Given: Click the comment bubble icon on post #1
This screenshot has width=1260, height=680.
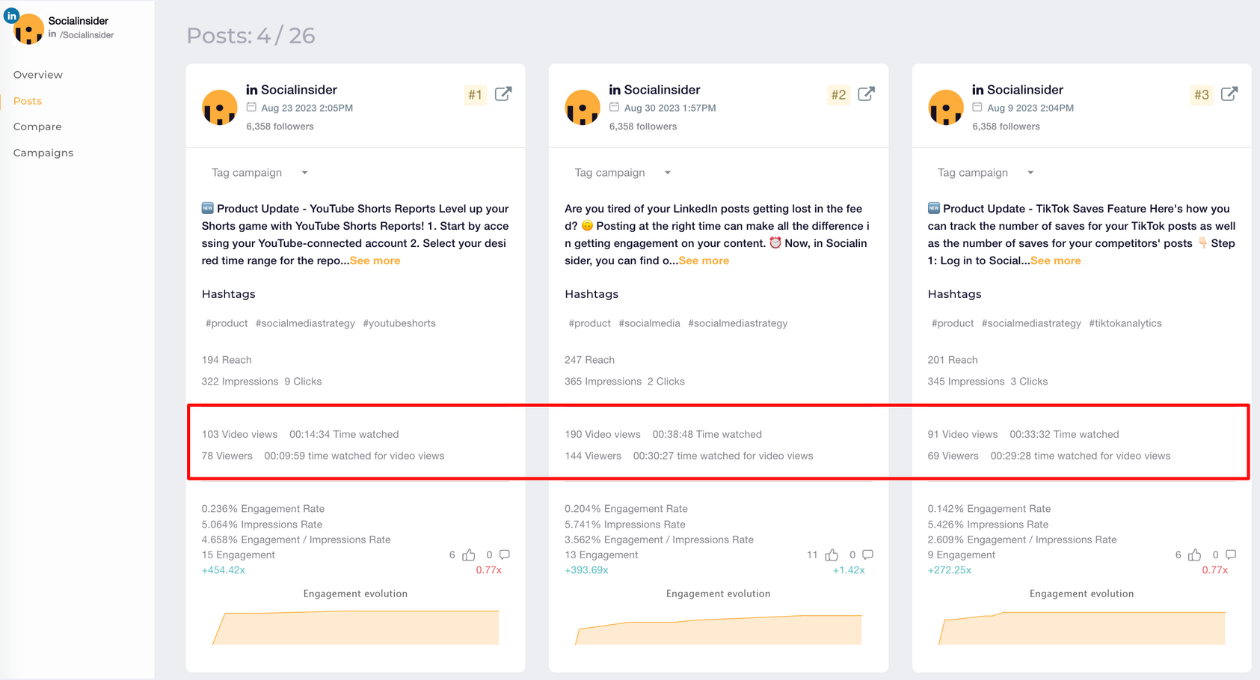Looking at the screenshot, I should point(504,555).
